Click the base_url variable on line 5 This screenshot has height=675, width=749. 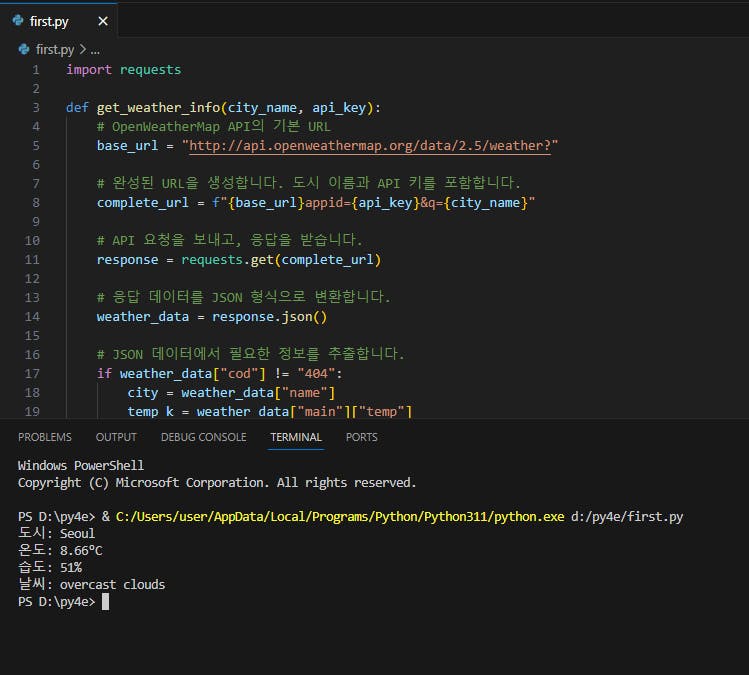[127, 145]
